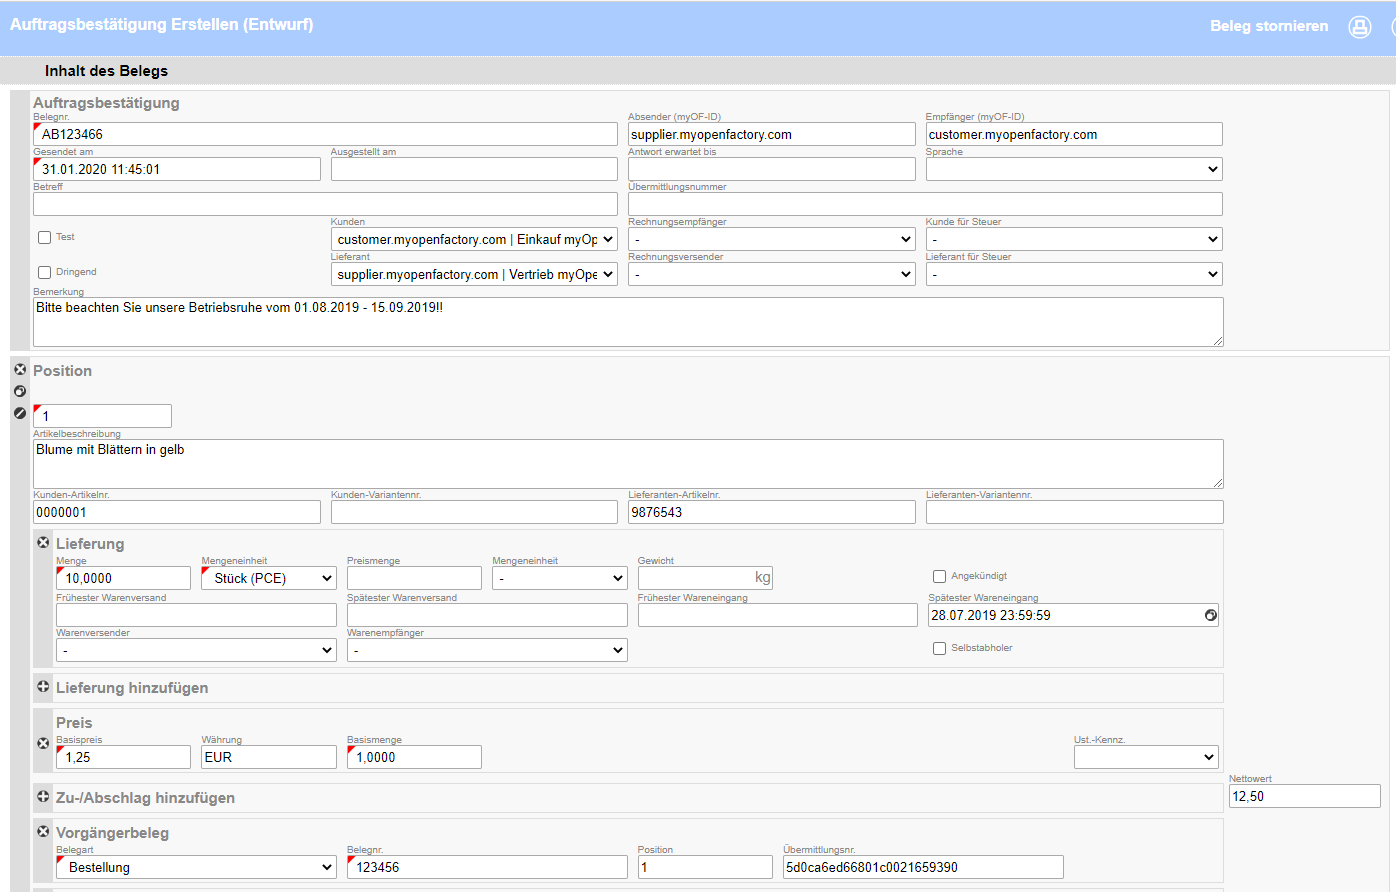The width and height of the screenshot is (1396, 892).
Task: Click the plus icon beside Zu-/Abschlag hinzufügen
Action: (x=43, y=797)
